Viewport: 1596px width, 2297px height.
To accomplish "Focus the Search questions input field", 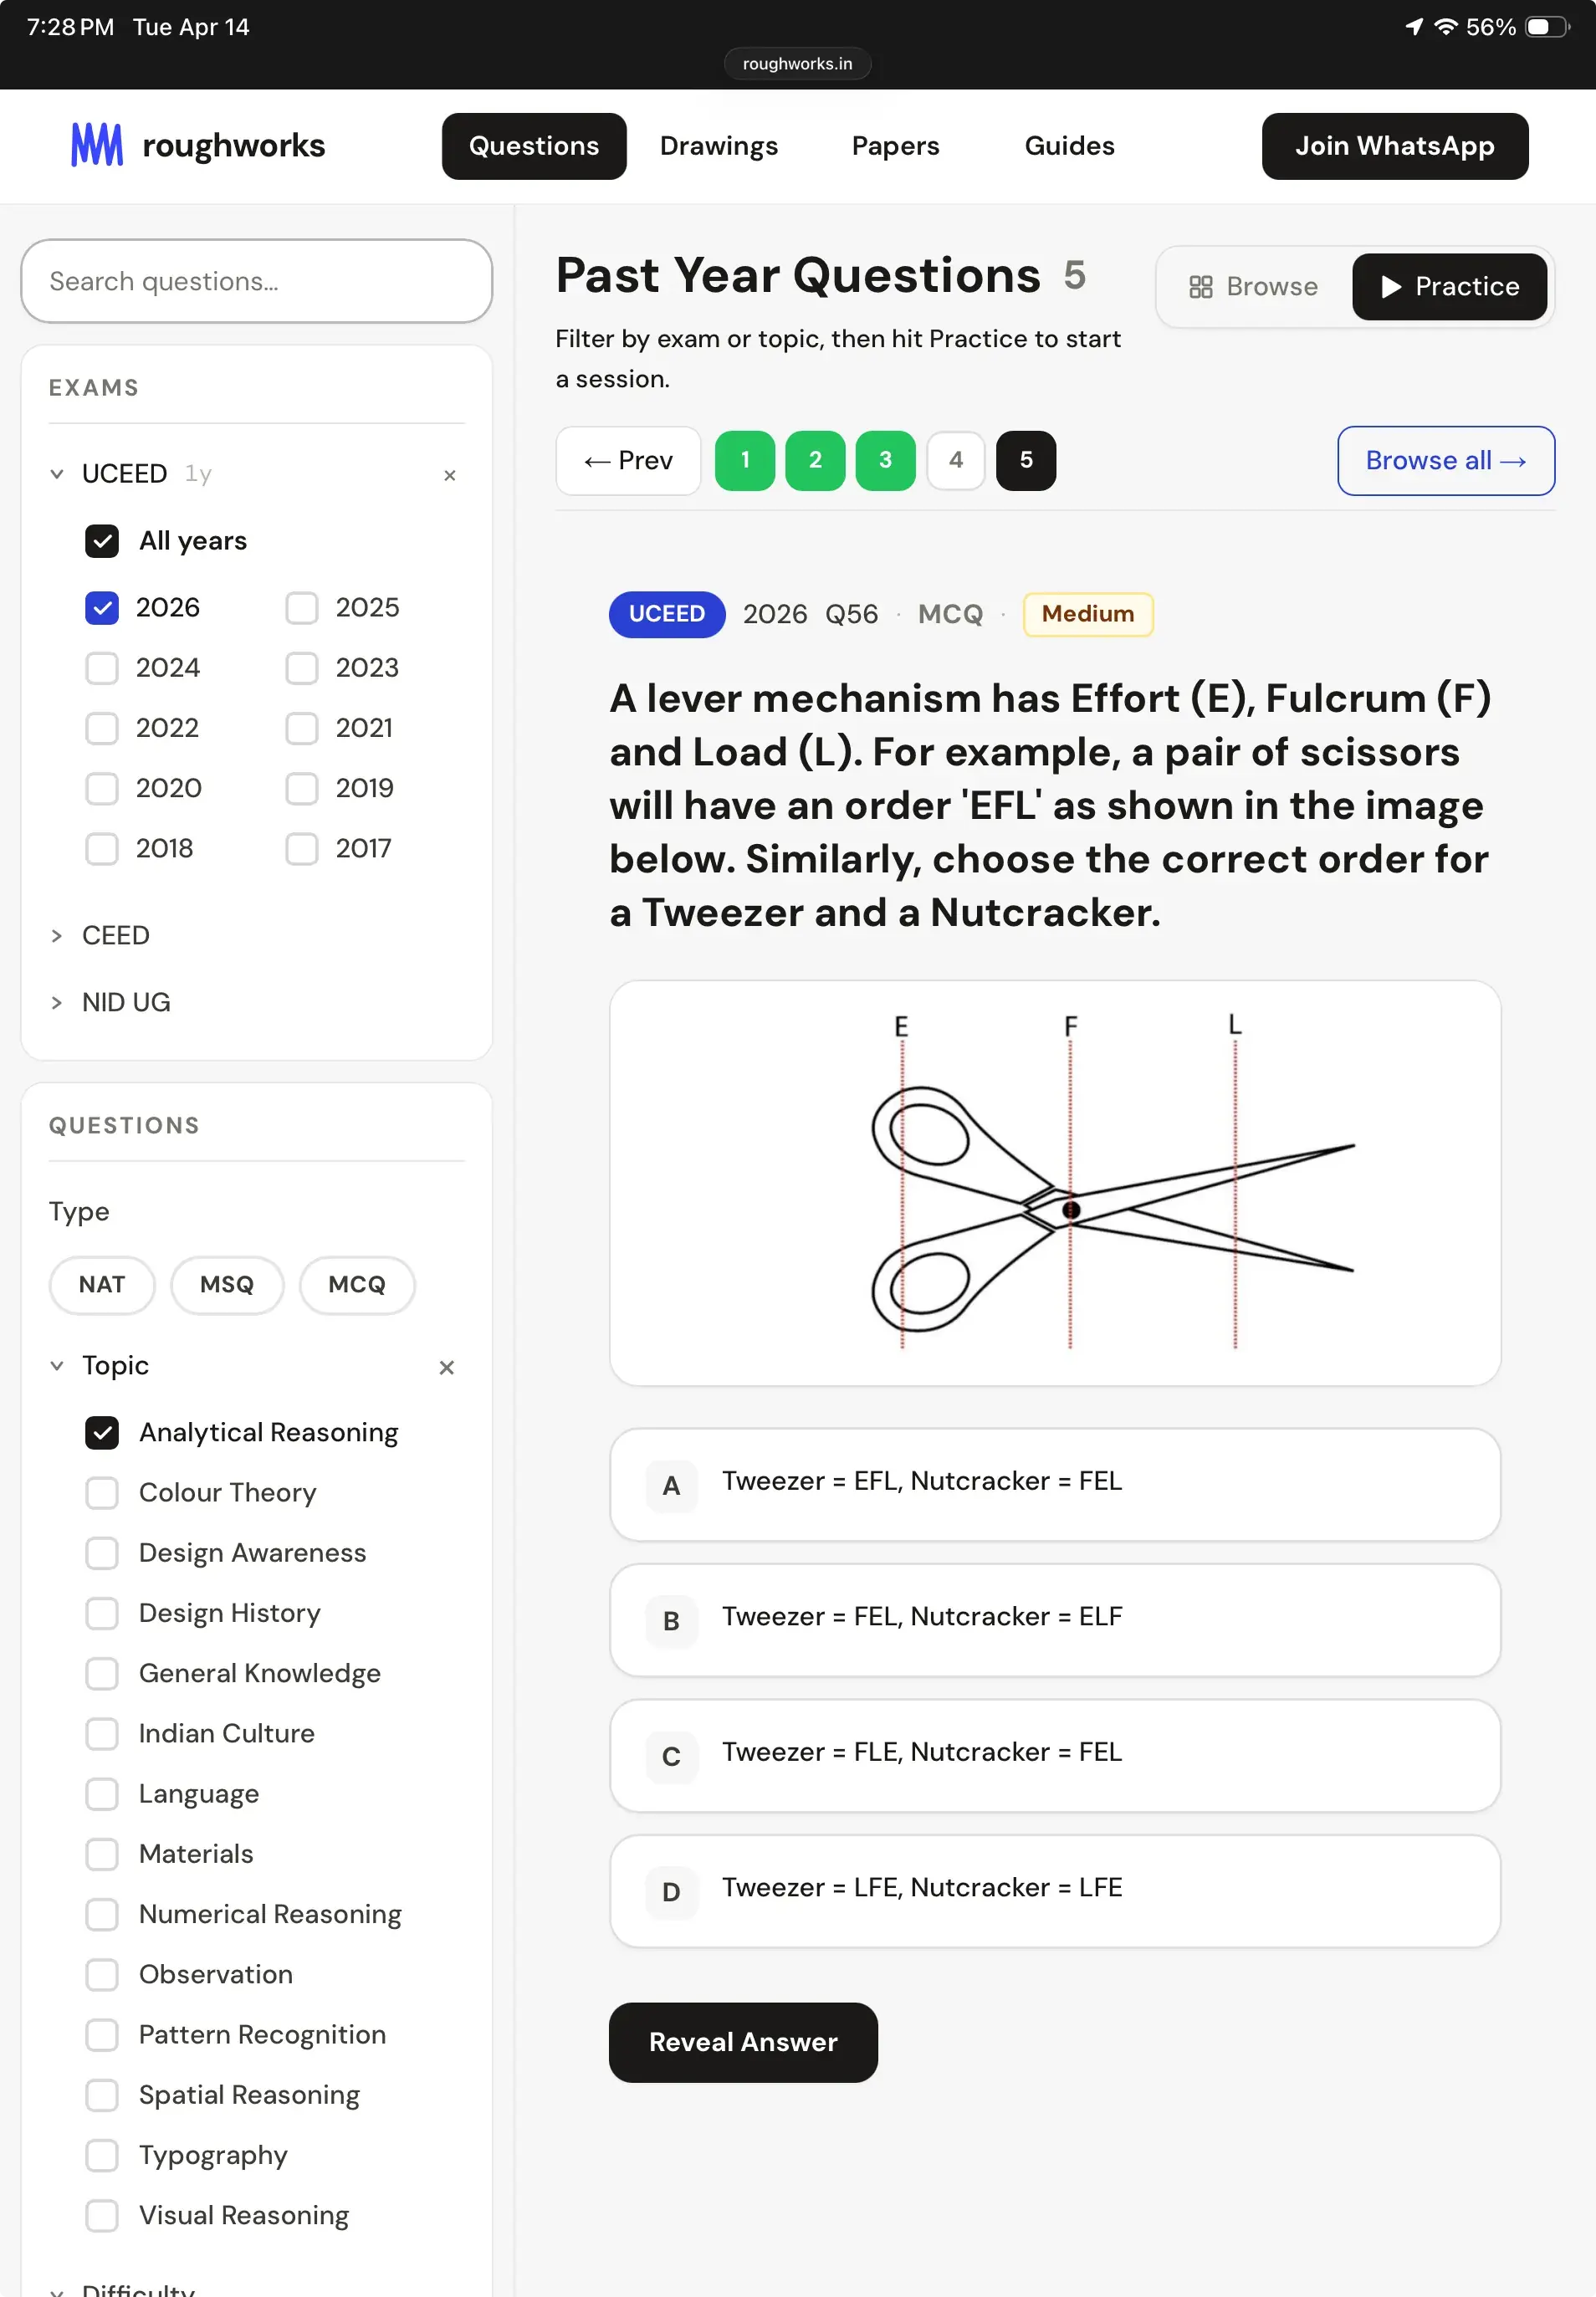I will pos(257,281).
